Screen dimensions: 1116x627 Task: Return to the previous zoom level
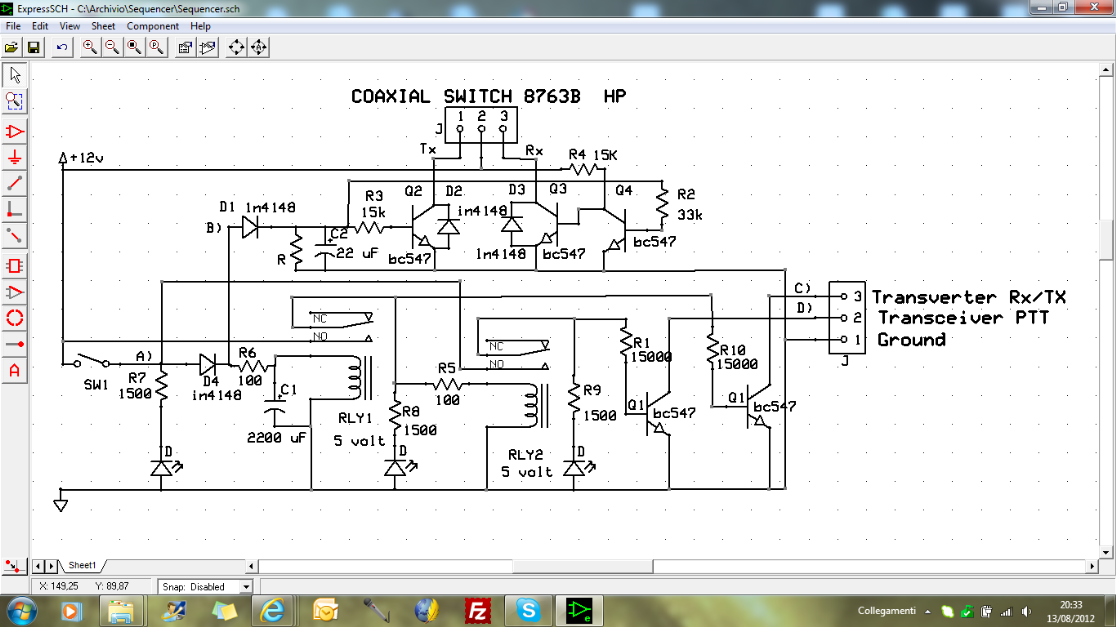coord(156,48)
